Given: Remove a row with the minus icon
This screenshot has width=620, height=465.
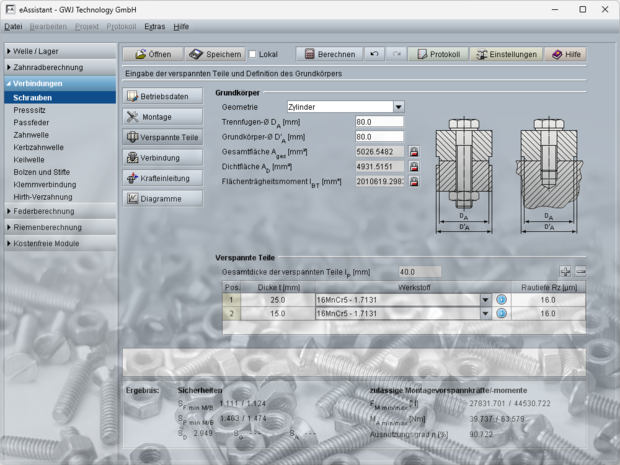Looking at the screenshot, I should (580, 271).
